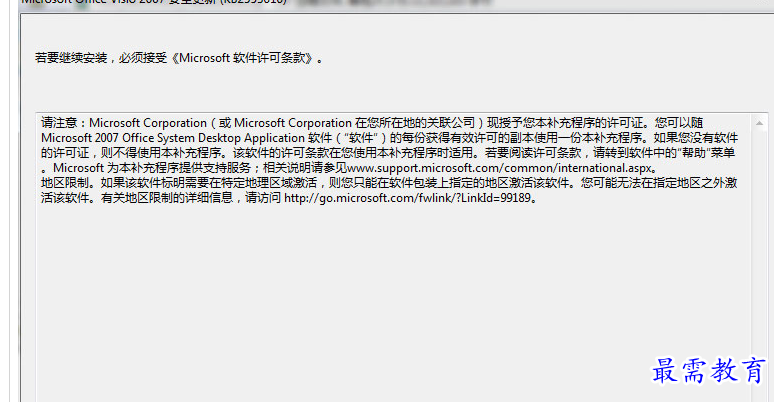Click the support.microsoft.com international.aspx URL text
Screen dimensions: 774x402
pyautogui.click(x=500, y=168)
